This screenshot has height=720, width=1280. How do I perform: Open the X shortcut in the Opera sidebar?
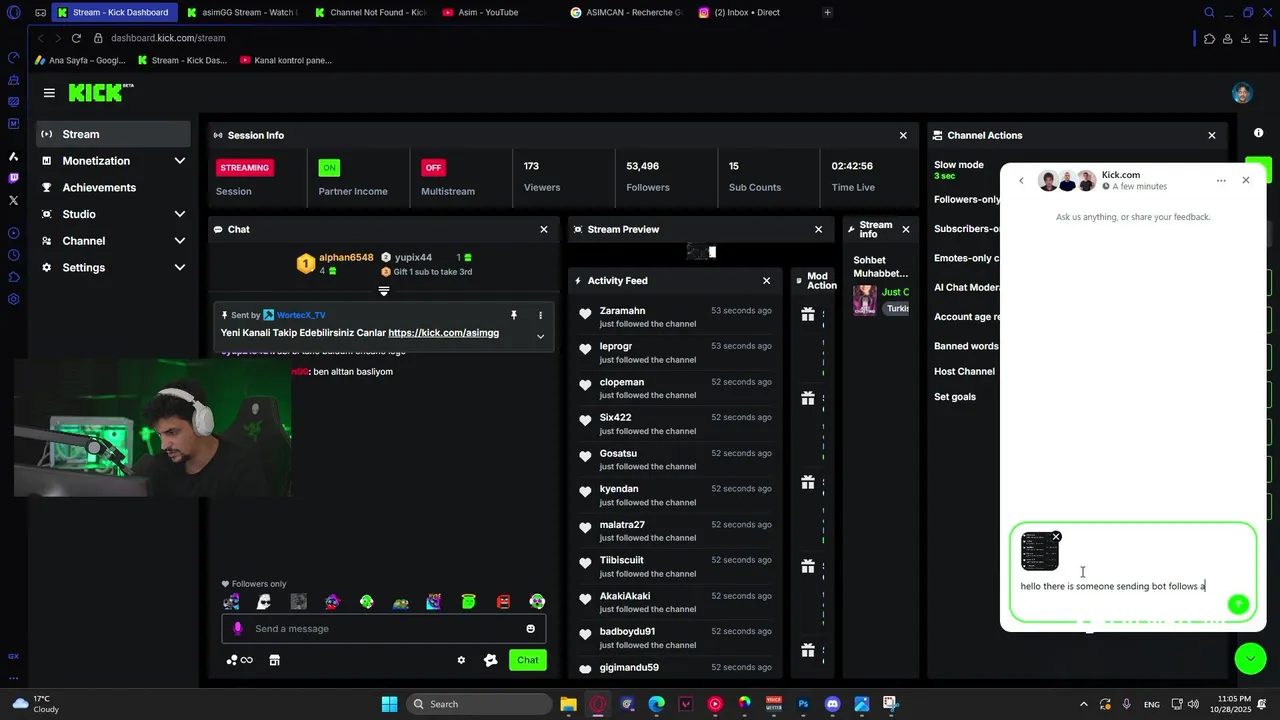pos(13,200)
